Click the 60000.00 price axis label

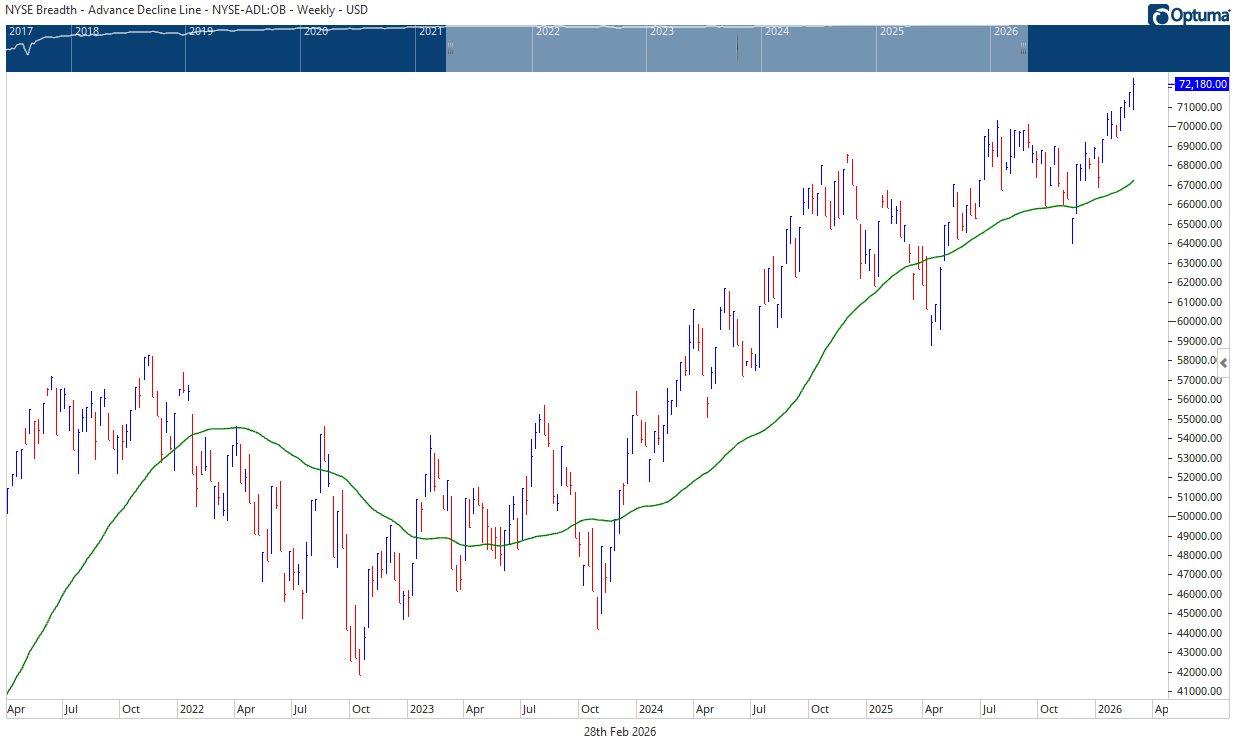pos(1201,321)
